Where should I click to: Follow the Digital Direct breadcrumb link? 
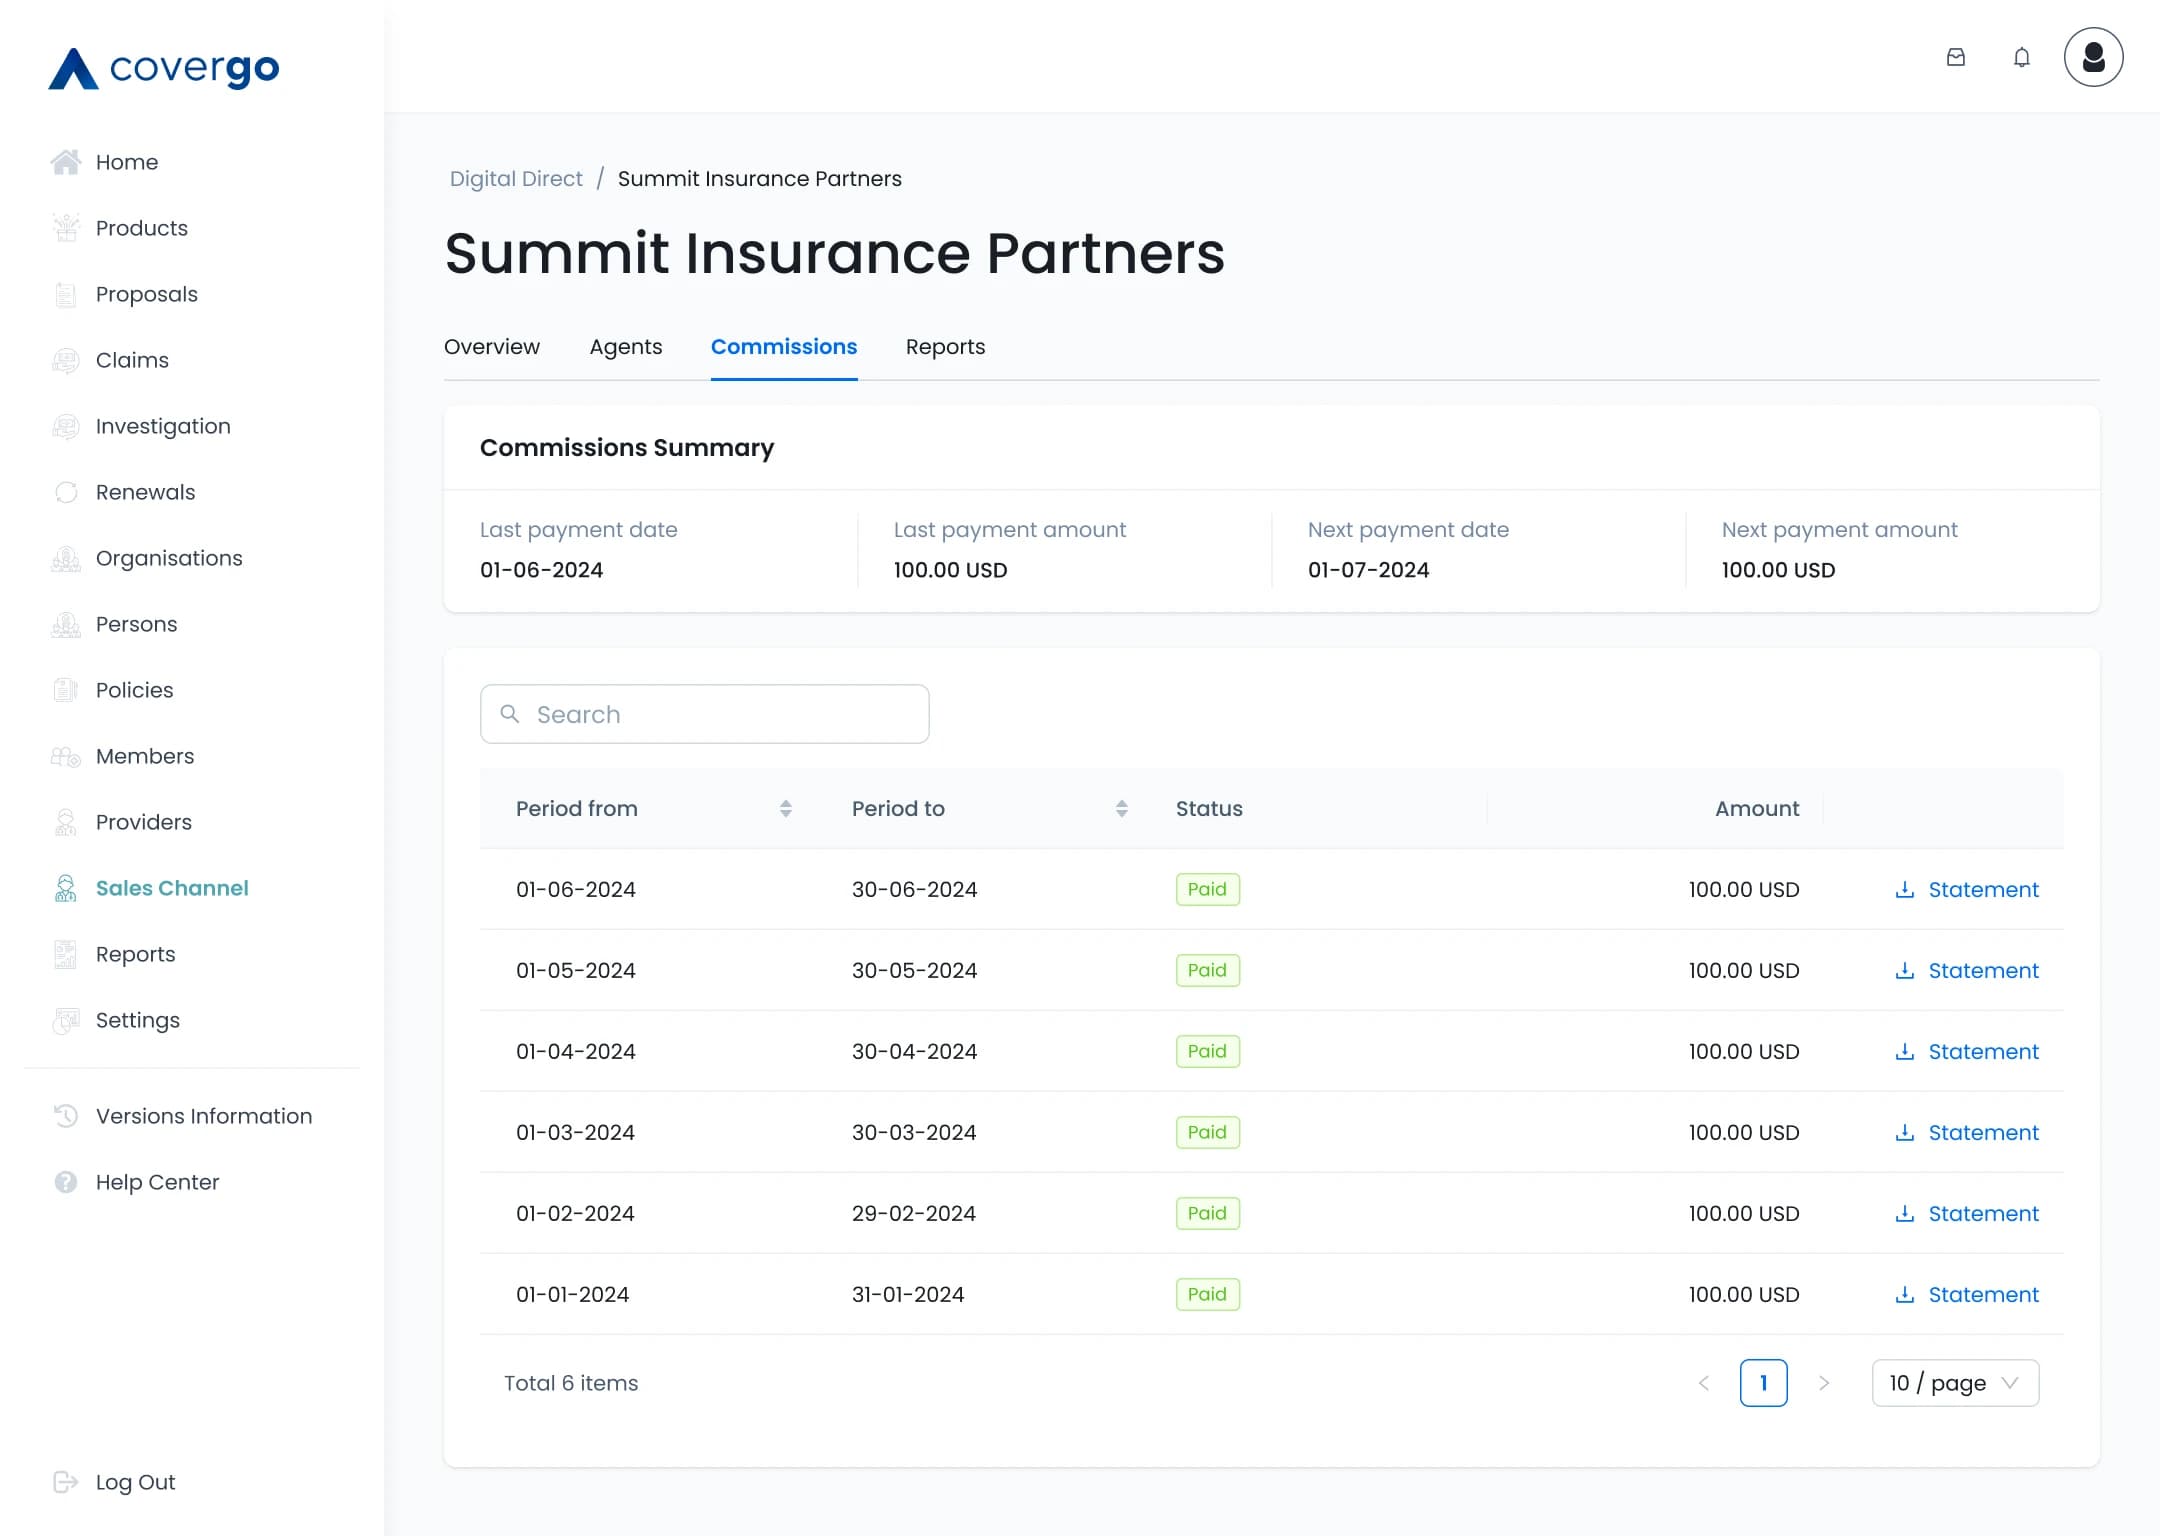516,178
